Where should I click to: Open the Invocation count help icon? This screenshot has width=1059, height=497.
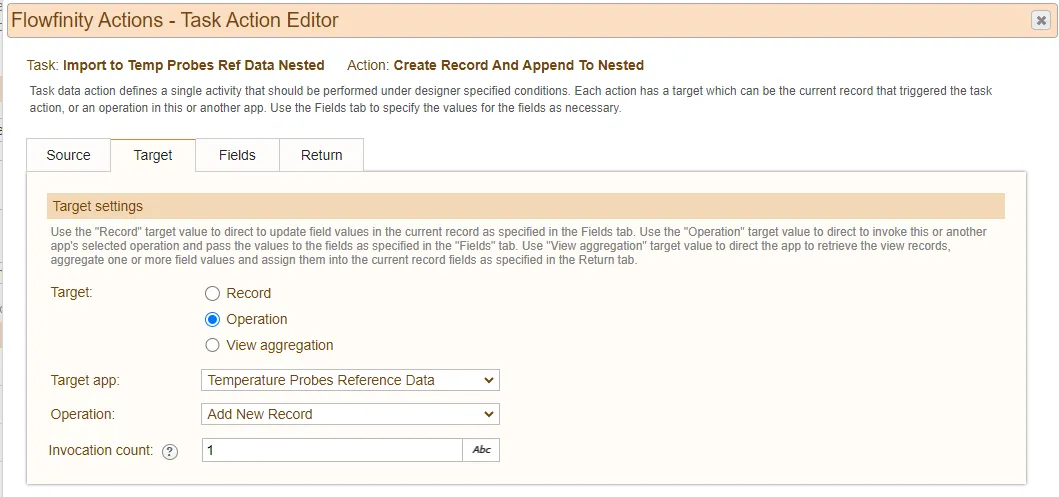pos(170,452)
